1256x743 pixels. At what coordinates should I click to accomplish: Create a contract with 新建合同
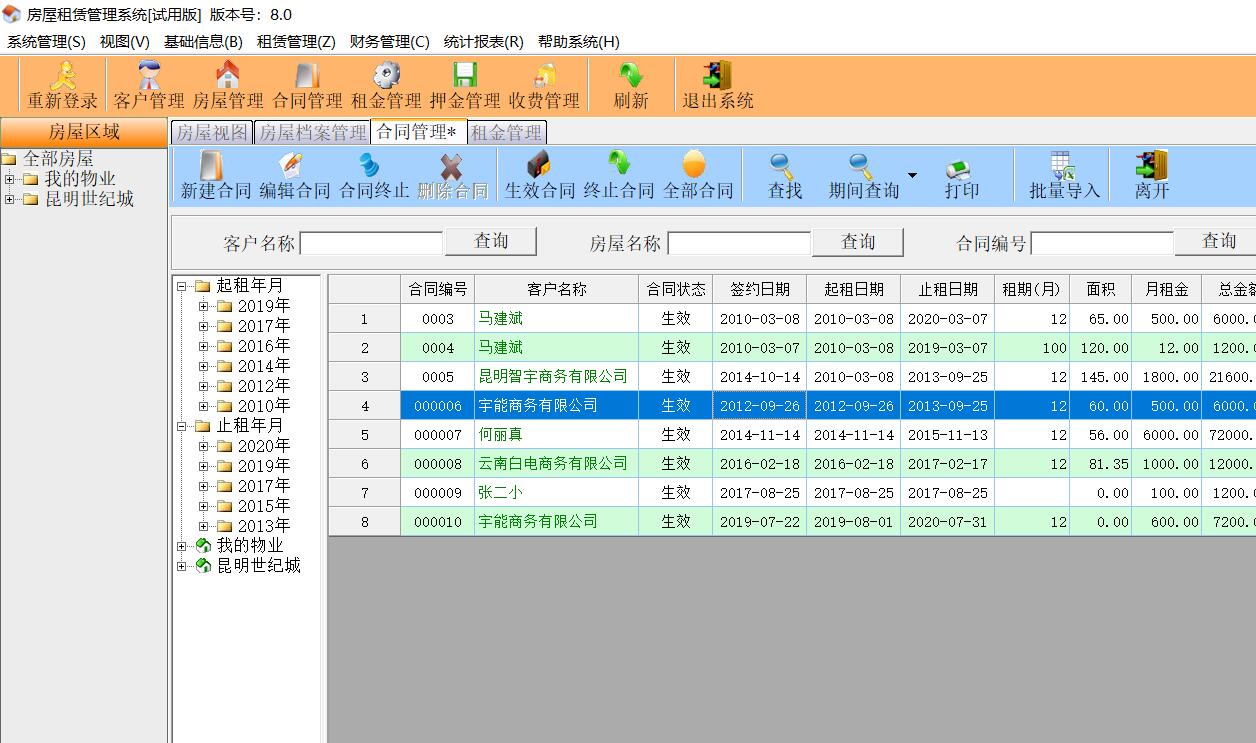[215, 175]
